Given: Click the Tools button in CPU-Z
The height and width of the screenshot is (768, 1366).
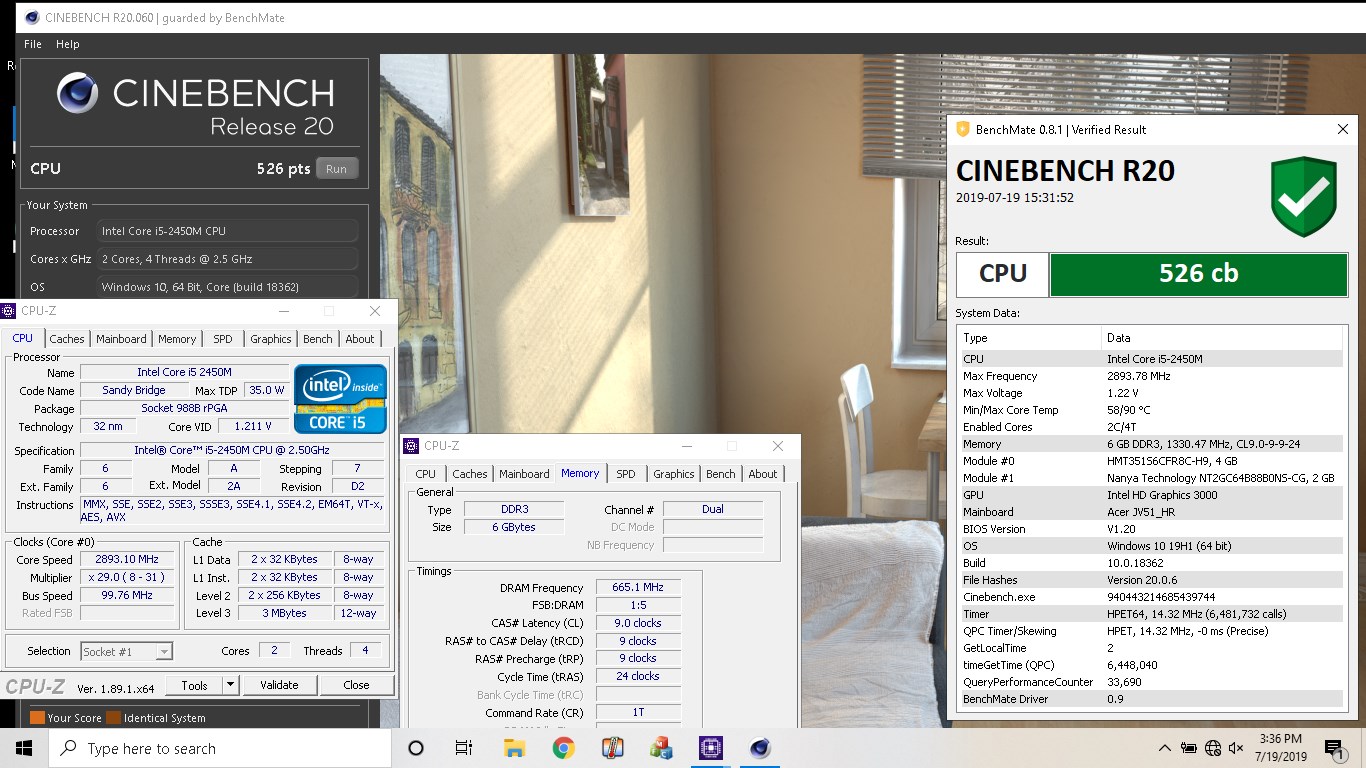Looking at the screenshot, I should click(x=194, y=685).
